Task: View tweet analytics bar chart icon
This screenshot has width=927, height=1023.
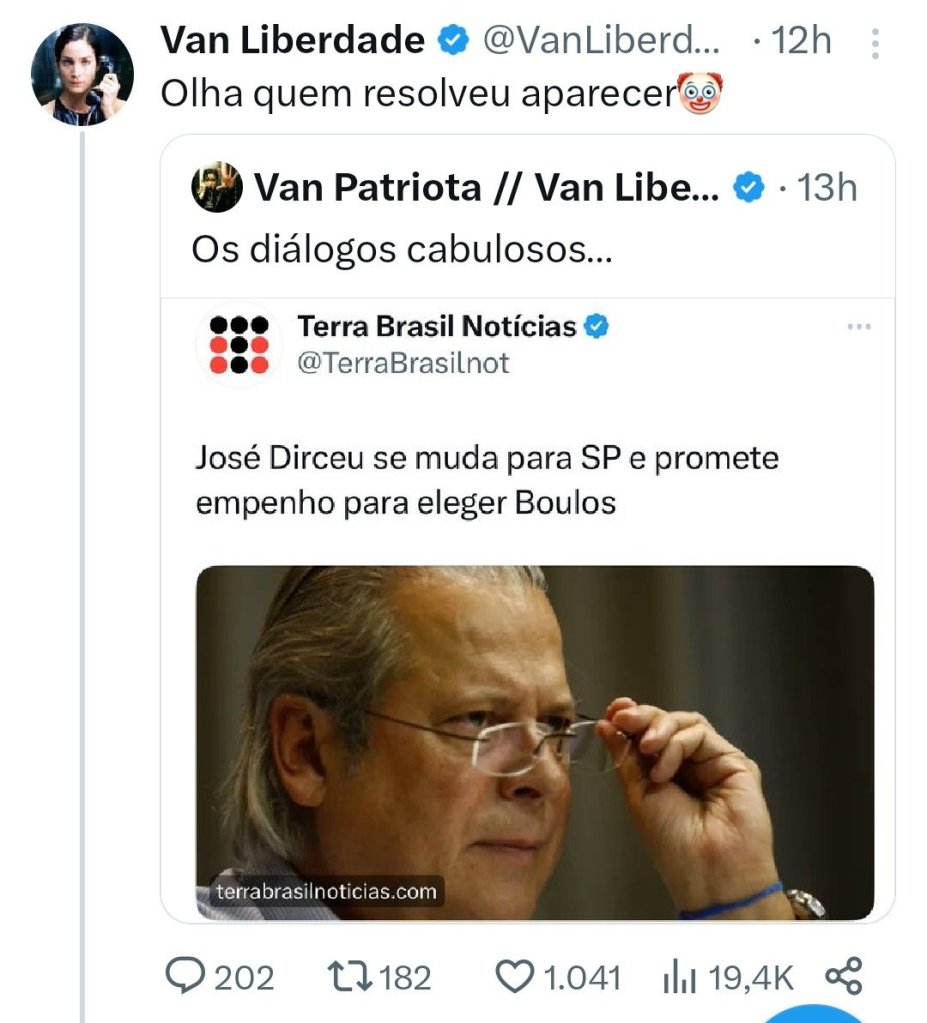Action: pos(680,978)
